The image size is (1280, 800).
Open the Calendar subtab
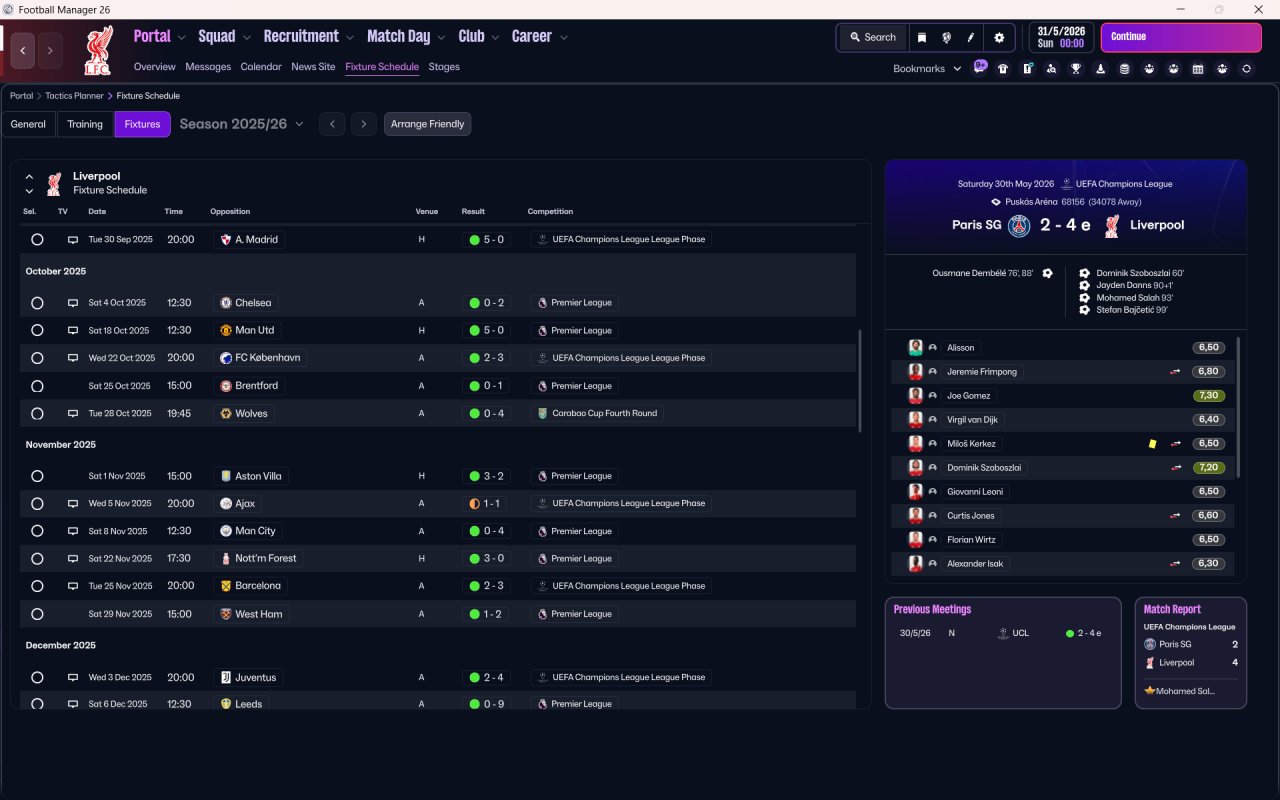coord(261,67)
